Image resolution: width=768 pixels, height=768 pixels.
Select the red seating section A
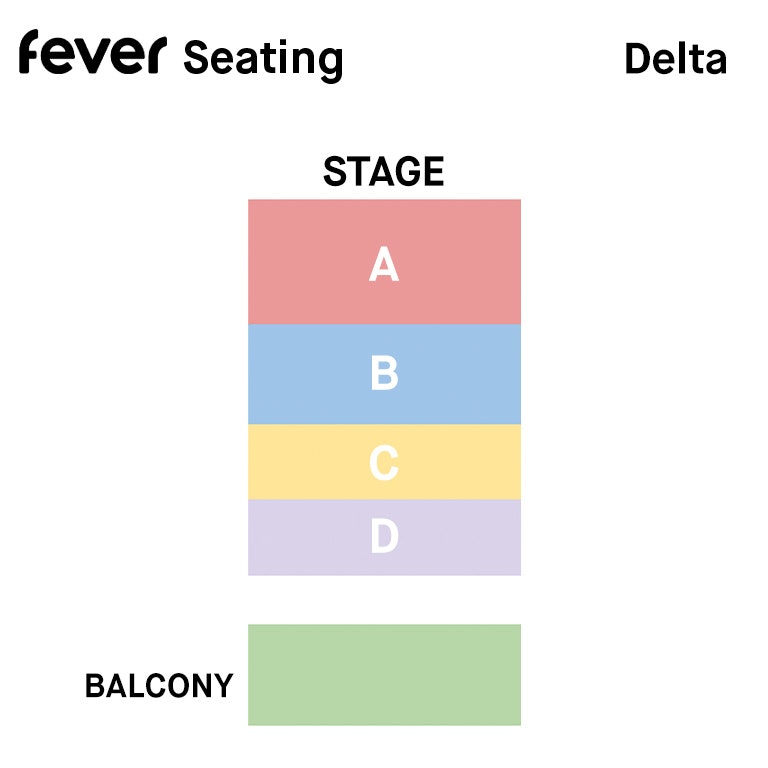point(384,262)
